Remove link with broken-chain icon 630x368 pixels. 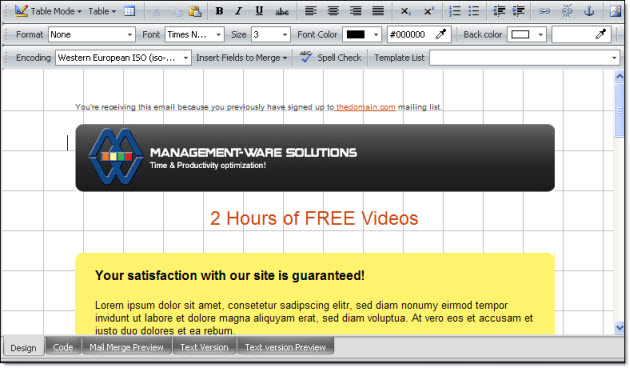tap(567, 11)
